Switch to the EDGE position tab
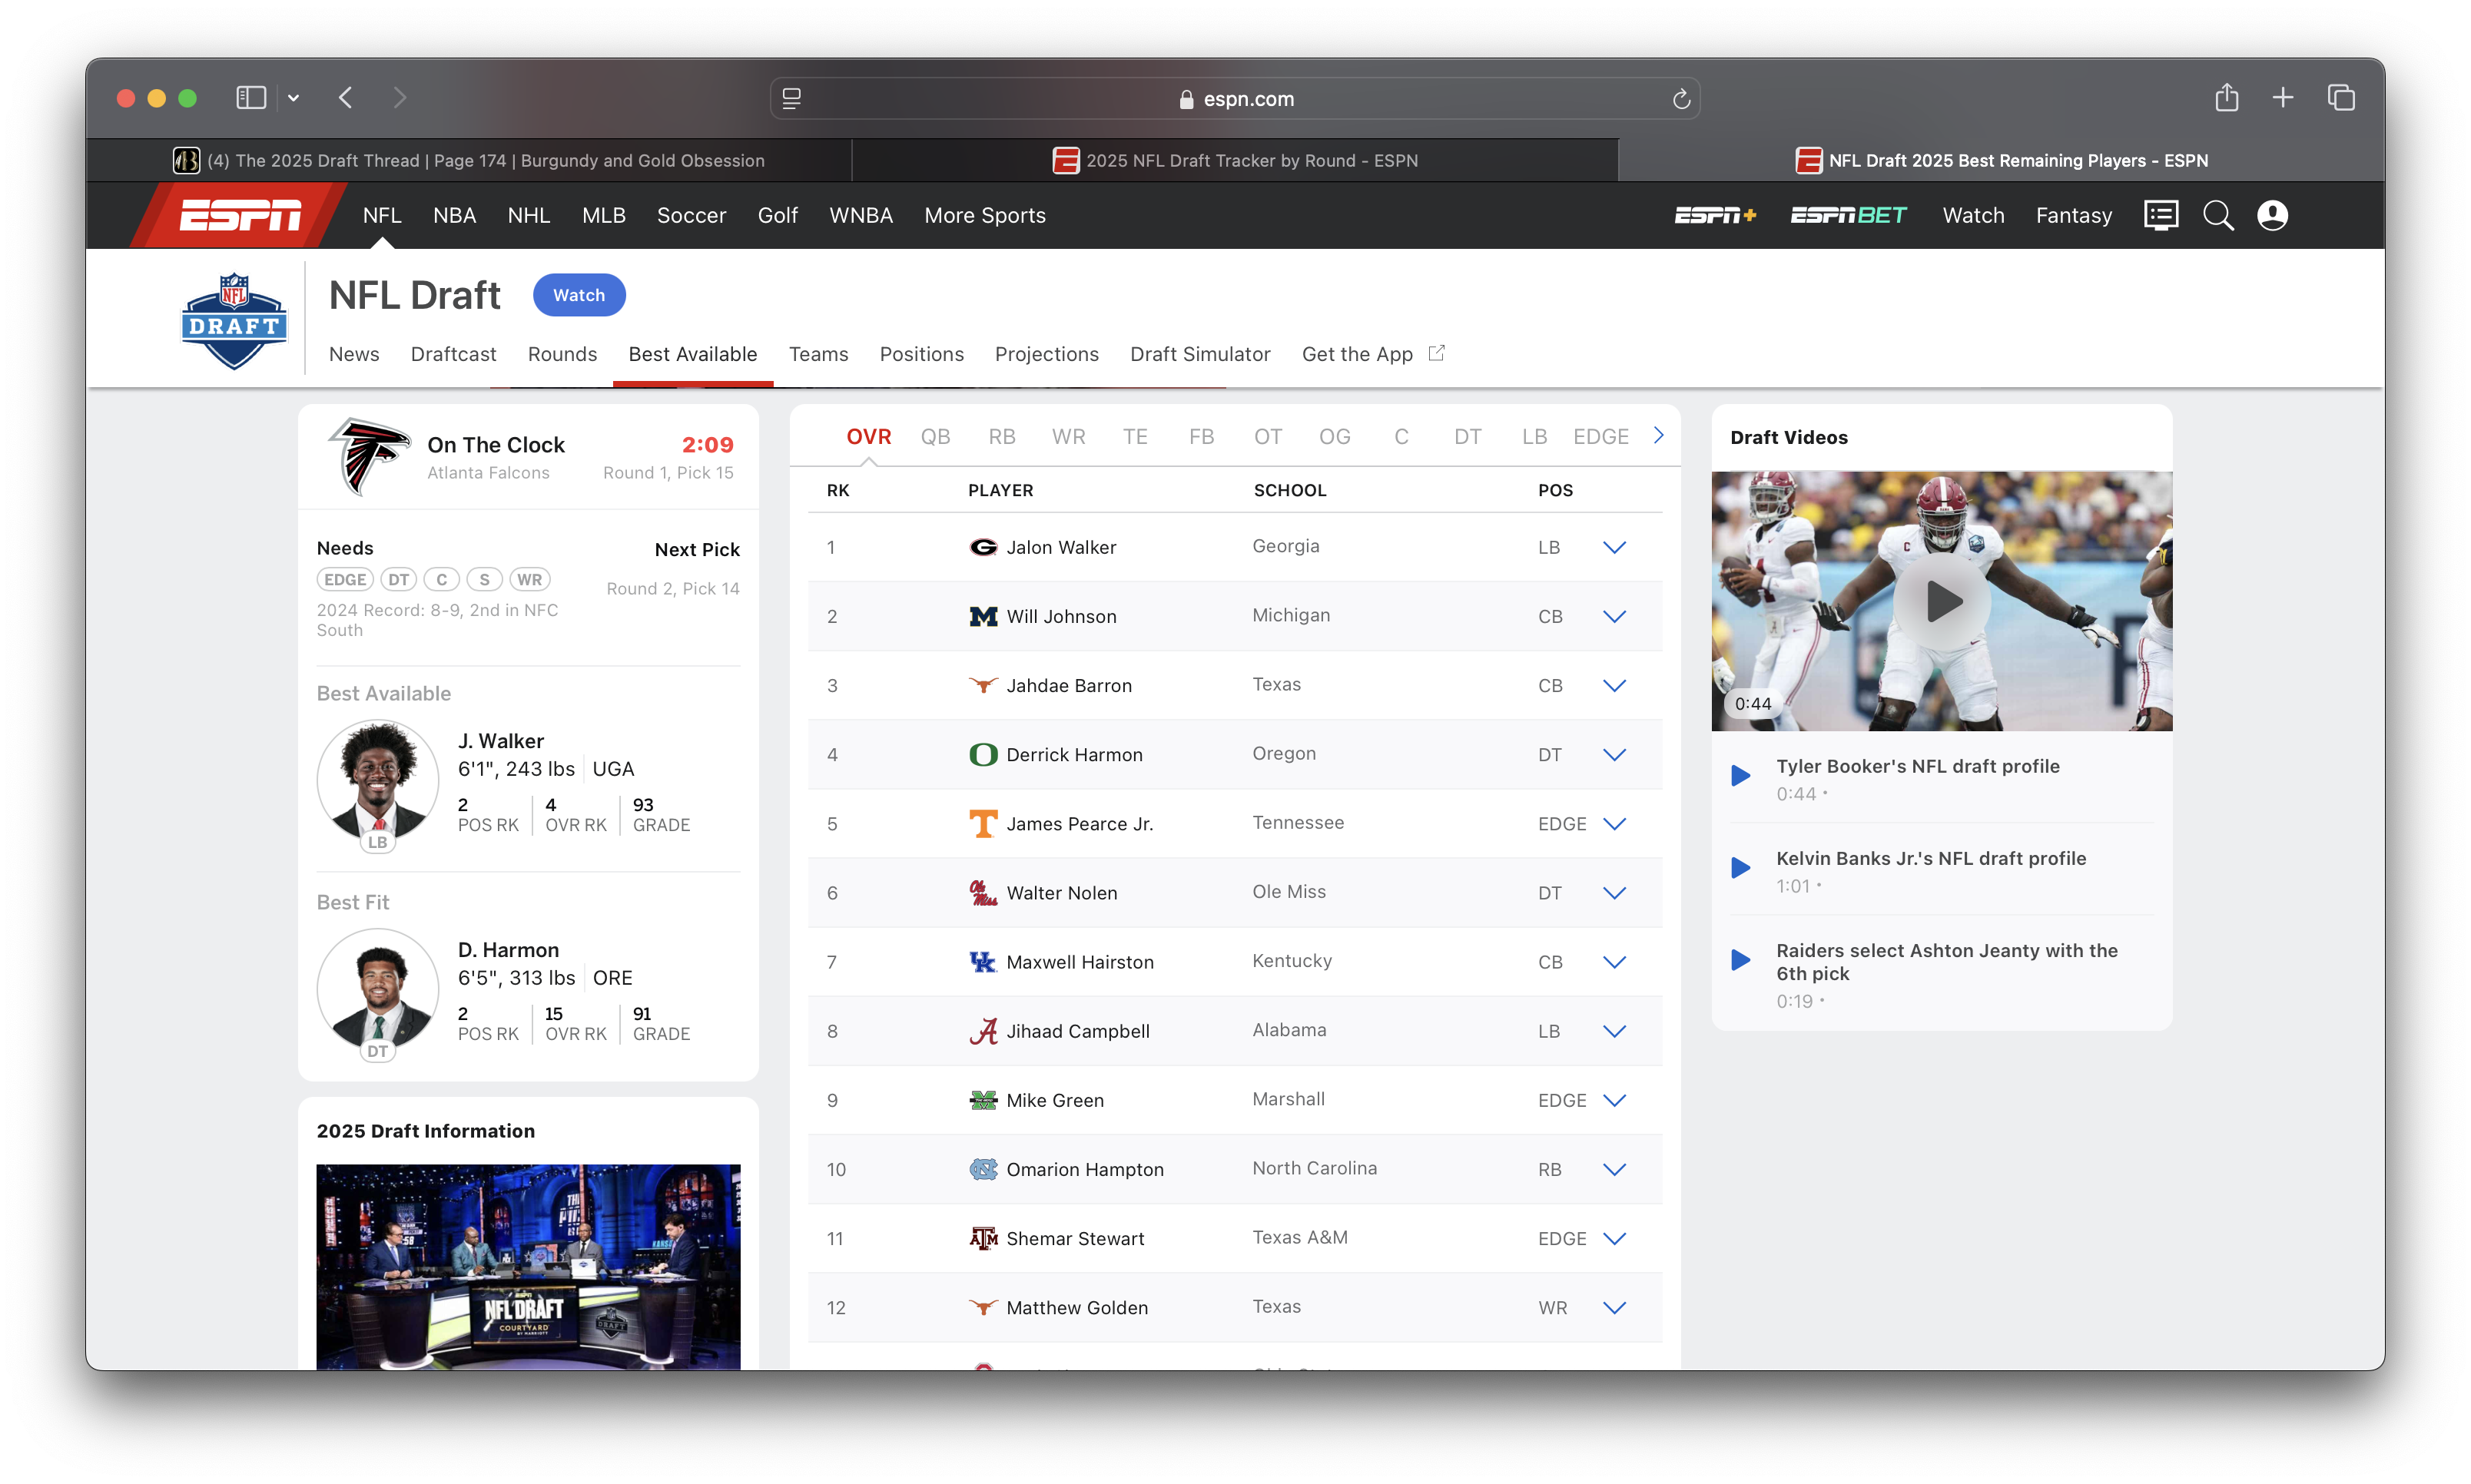This screenshot has width=2471, height=1484. (1600, 436)
